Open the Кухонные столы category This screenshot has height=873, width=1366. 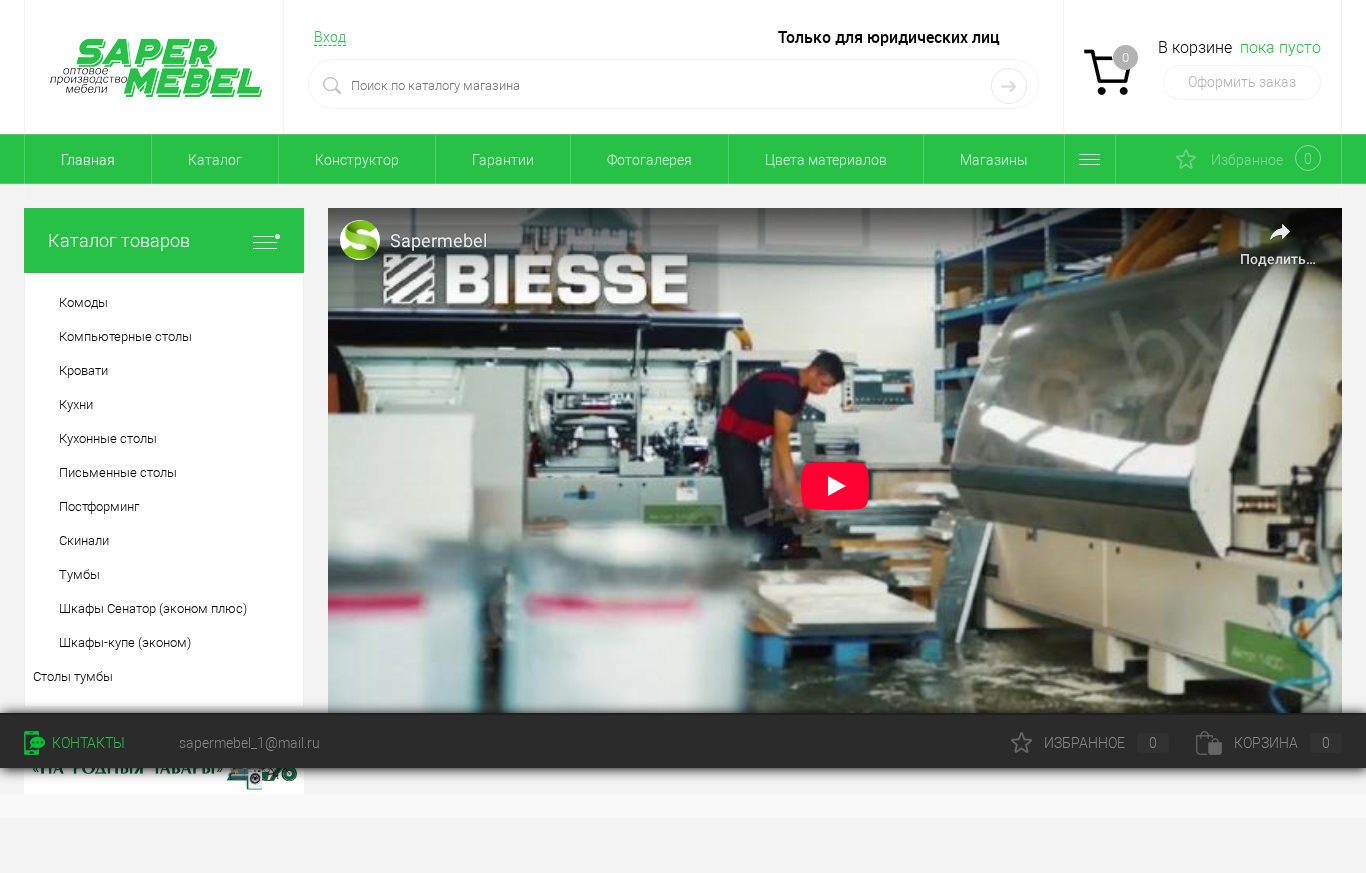point(108,439)
